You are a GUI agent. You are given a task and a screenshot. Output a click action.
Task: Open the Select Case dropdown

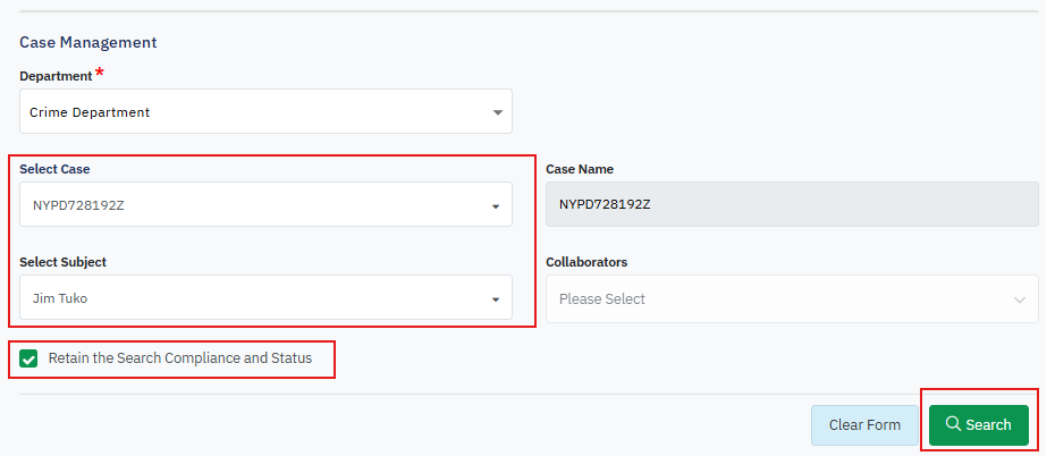coord(265,205)
